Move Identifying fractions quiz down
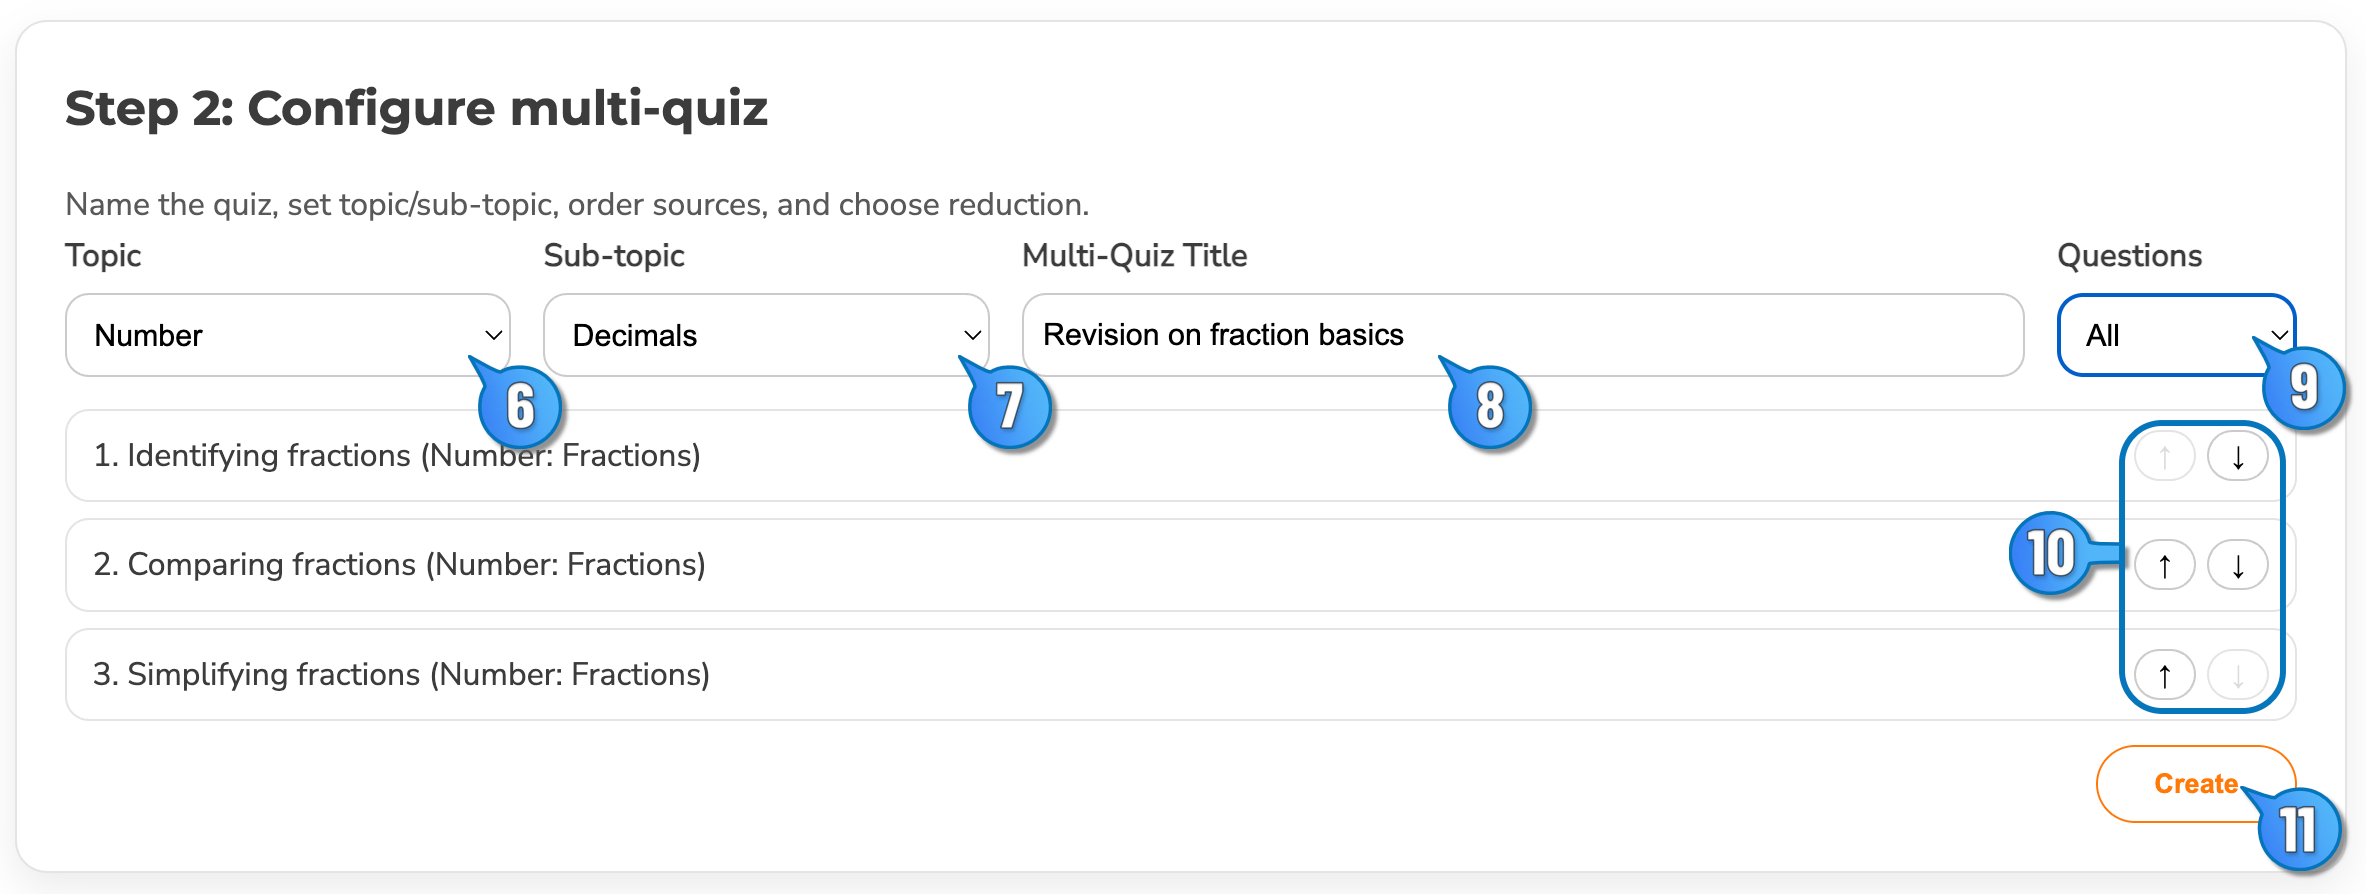The image size is (2366, 894). pyautogui.click(x=2238, y=455)
